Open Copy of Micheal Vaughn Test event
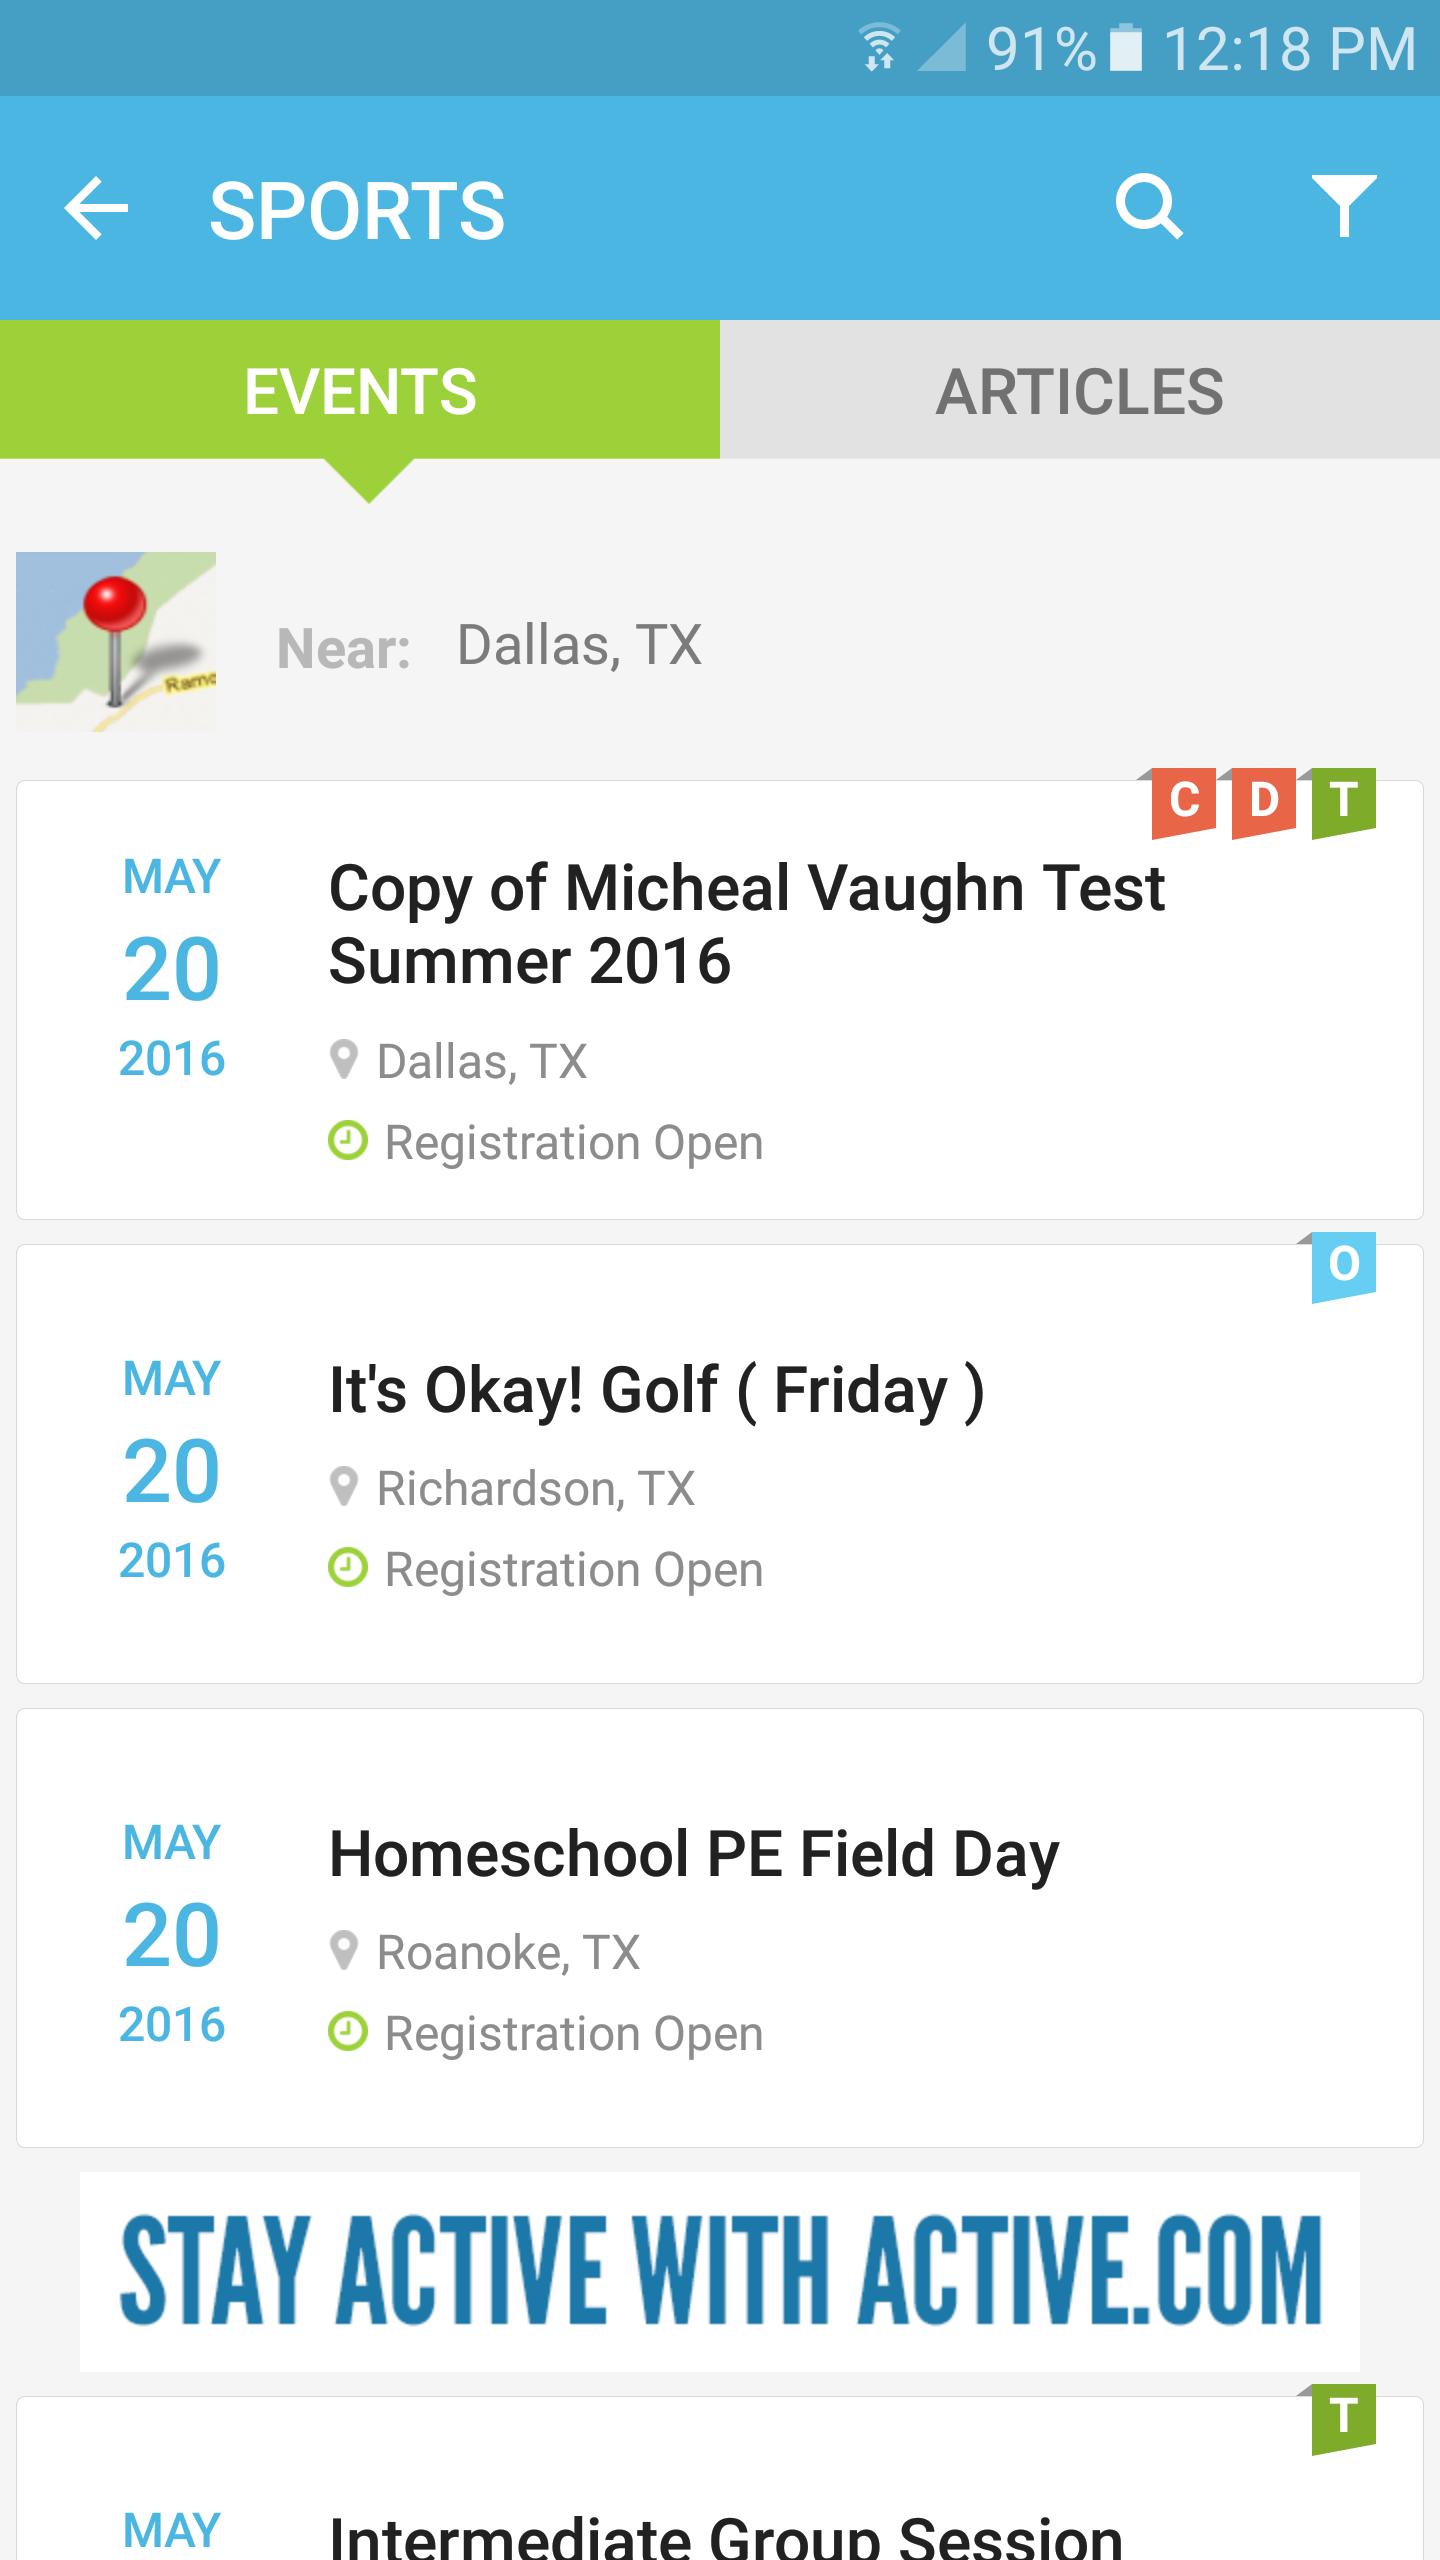Viewport: 1440px width, 2560px height. [x=720, y=1000]
